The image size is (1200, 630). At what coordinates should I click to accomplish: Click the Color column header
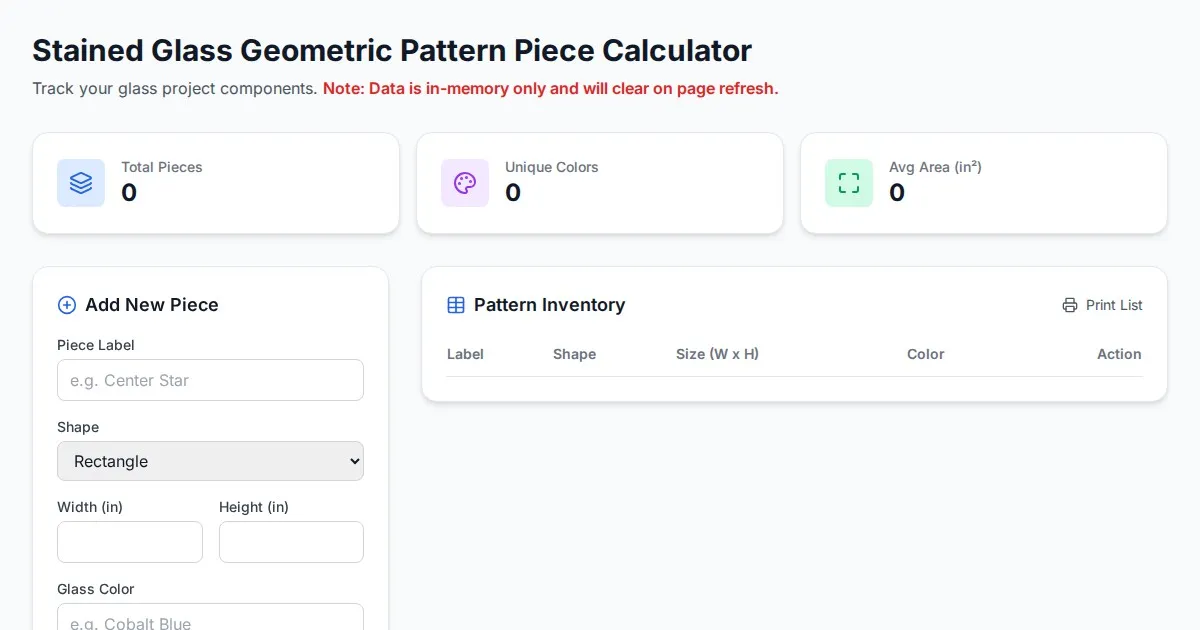(x=925, y=354)
